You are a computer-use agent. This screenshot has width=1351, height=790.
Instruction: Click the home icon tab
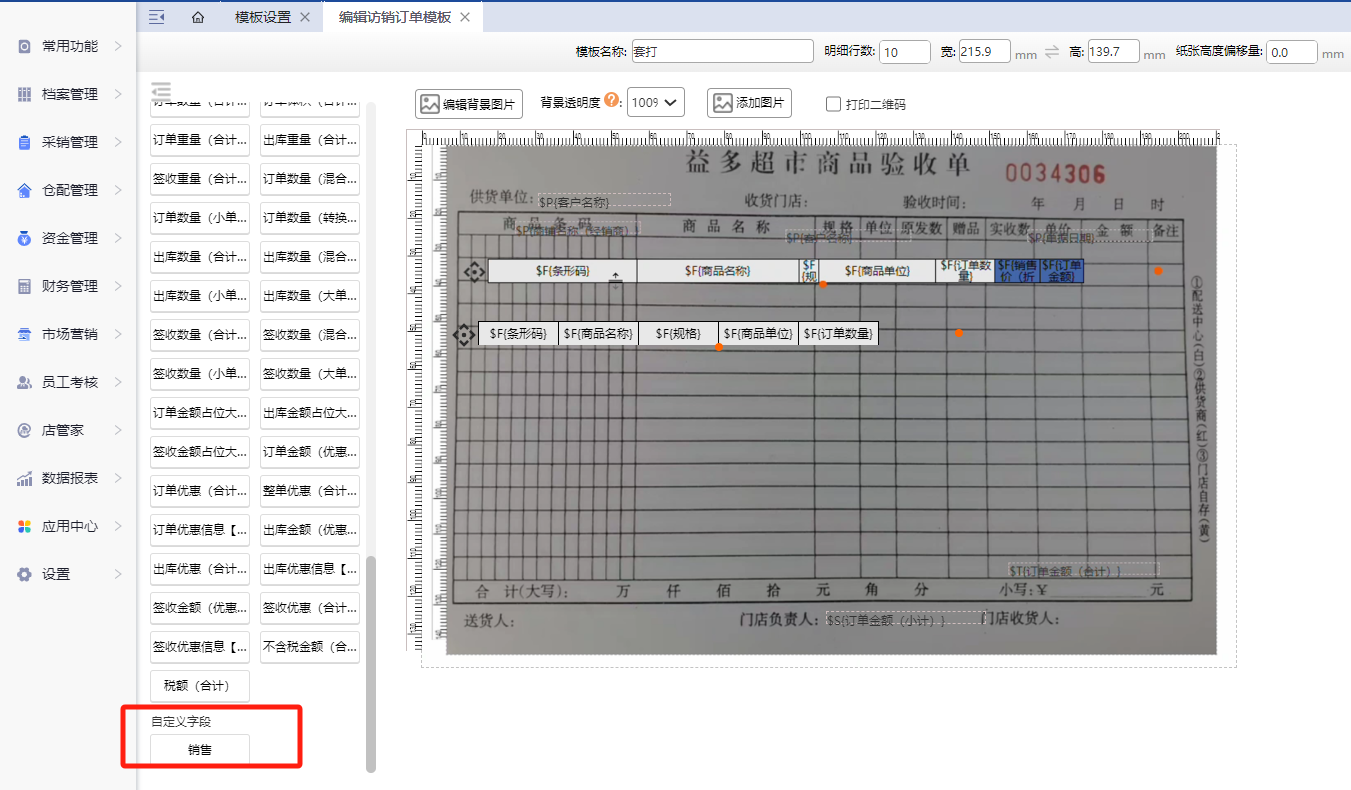(198, 17)
